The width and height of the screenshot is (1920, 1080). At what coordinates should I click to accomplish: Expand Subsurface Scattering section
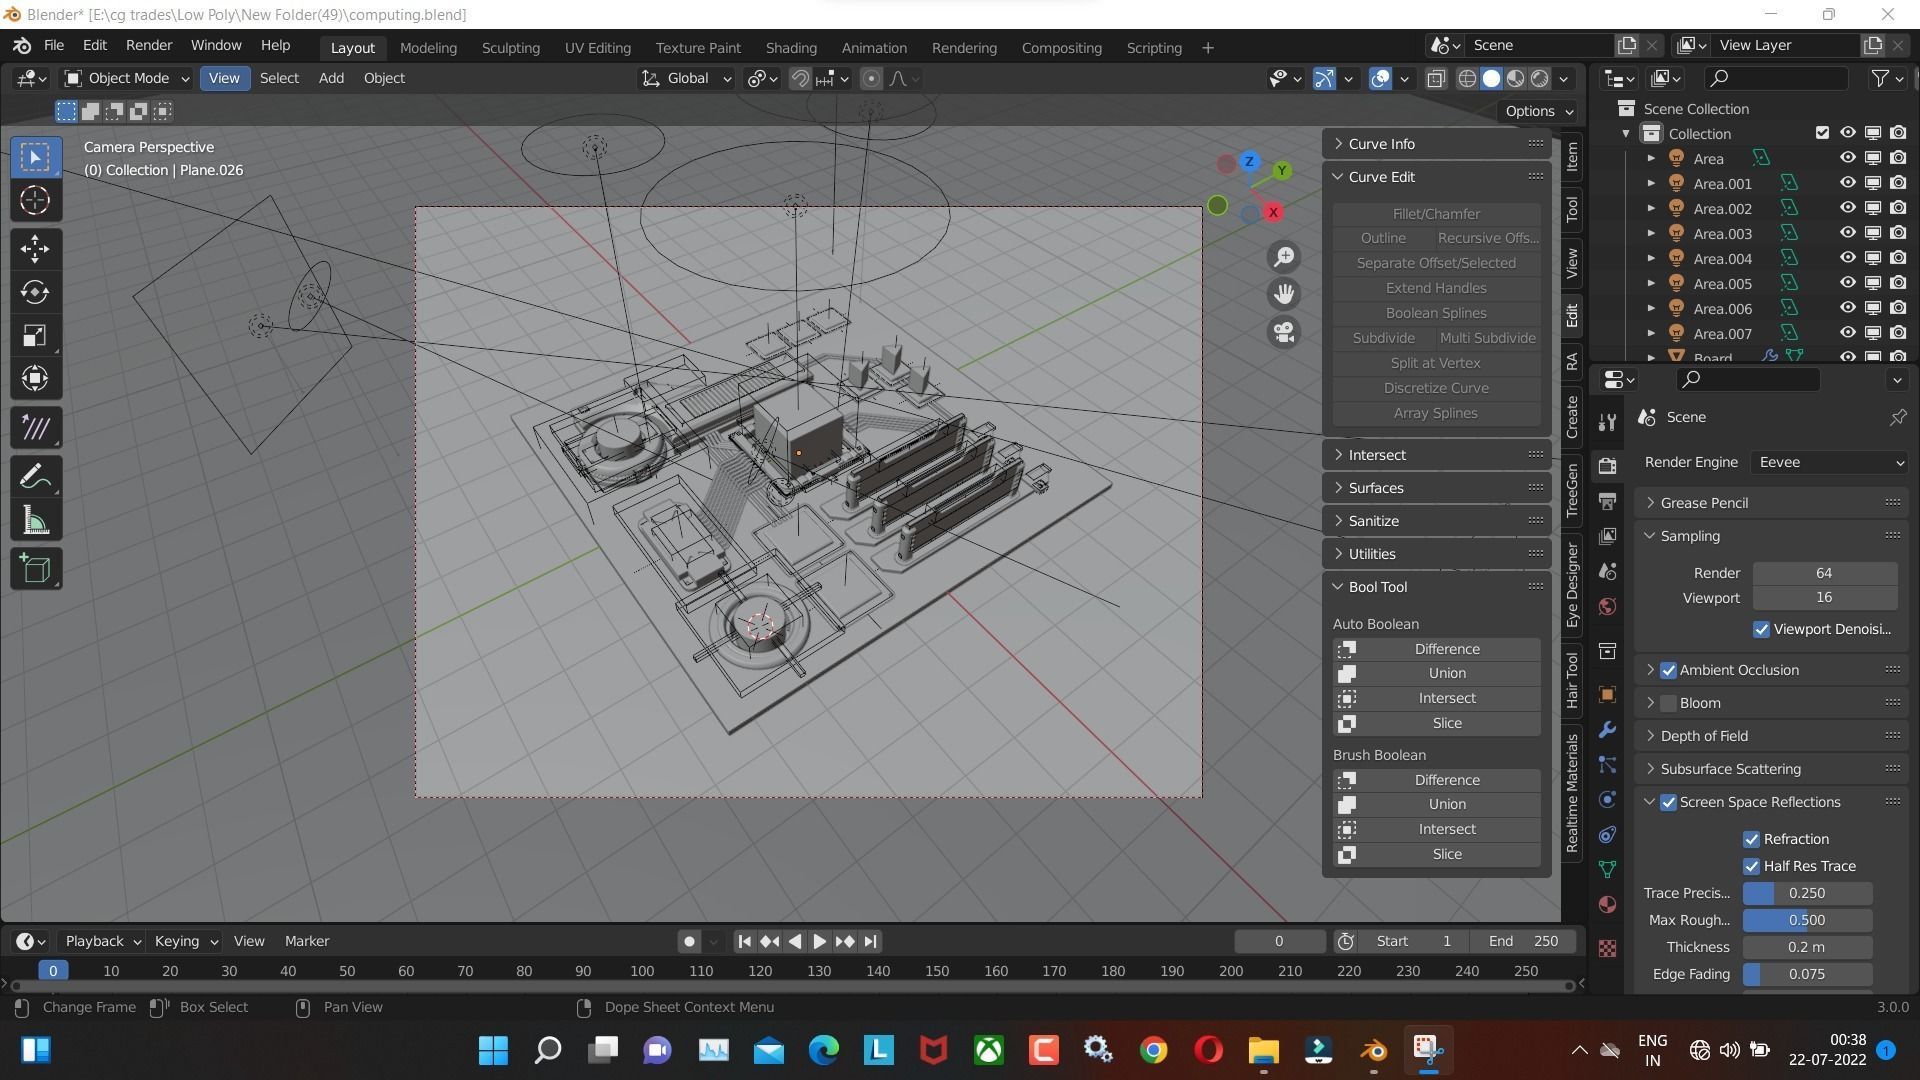pos(1772,769)
